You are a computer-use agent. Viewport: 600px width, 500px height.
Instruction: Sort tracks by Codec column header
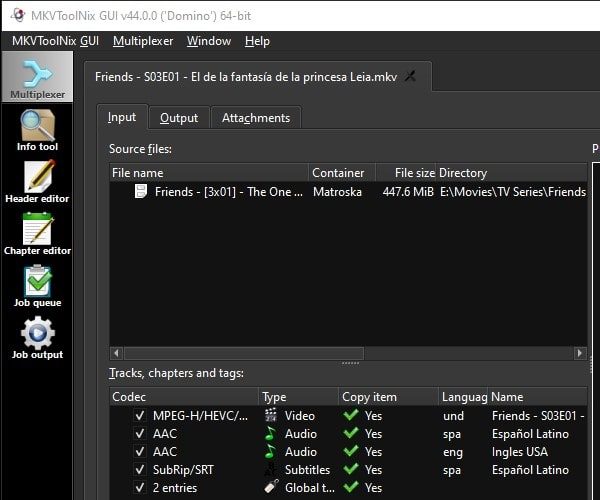click(x=184, y=397)
